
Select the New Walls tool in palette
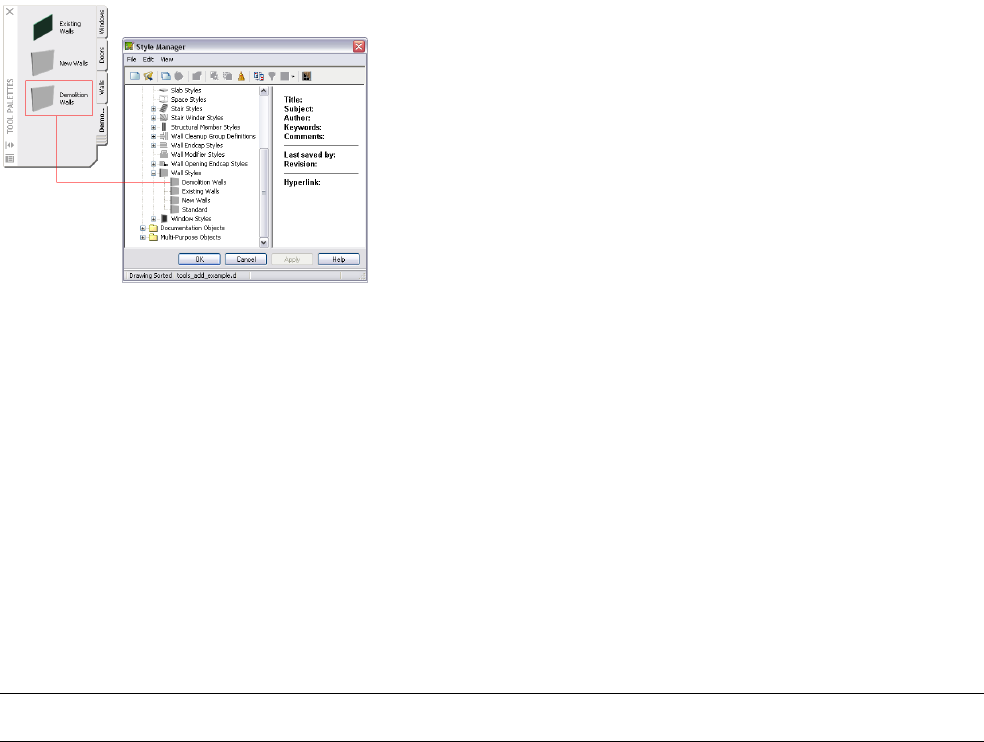pyautogui.click(x=59, y=63)
